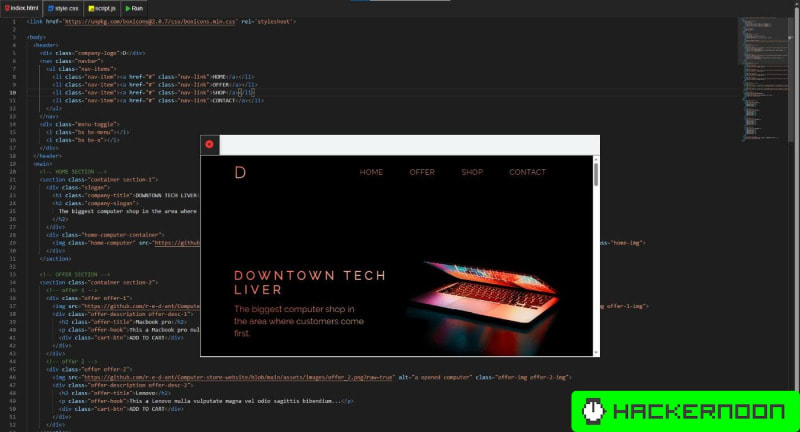Switch to the script.js tab
This screenshot has width=800, height=432.
pyautogui.click(x=106, y=7)
